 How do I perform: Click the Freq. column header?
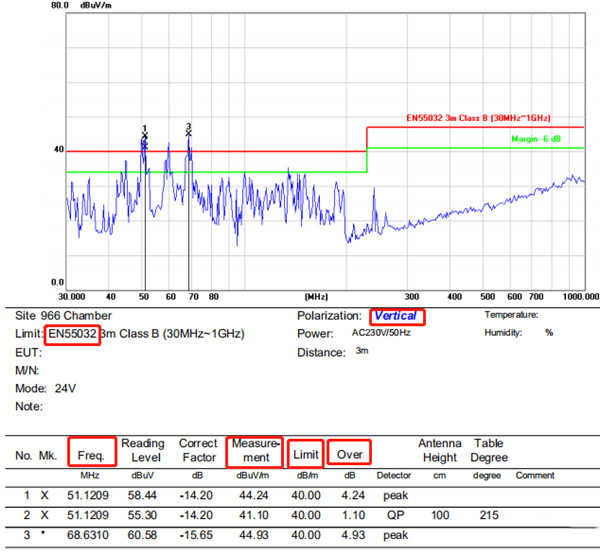(92, 453)
